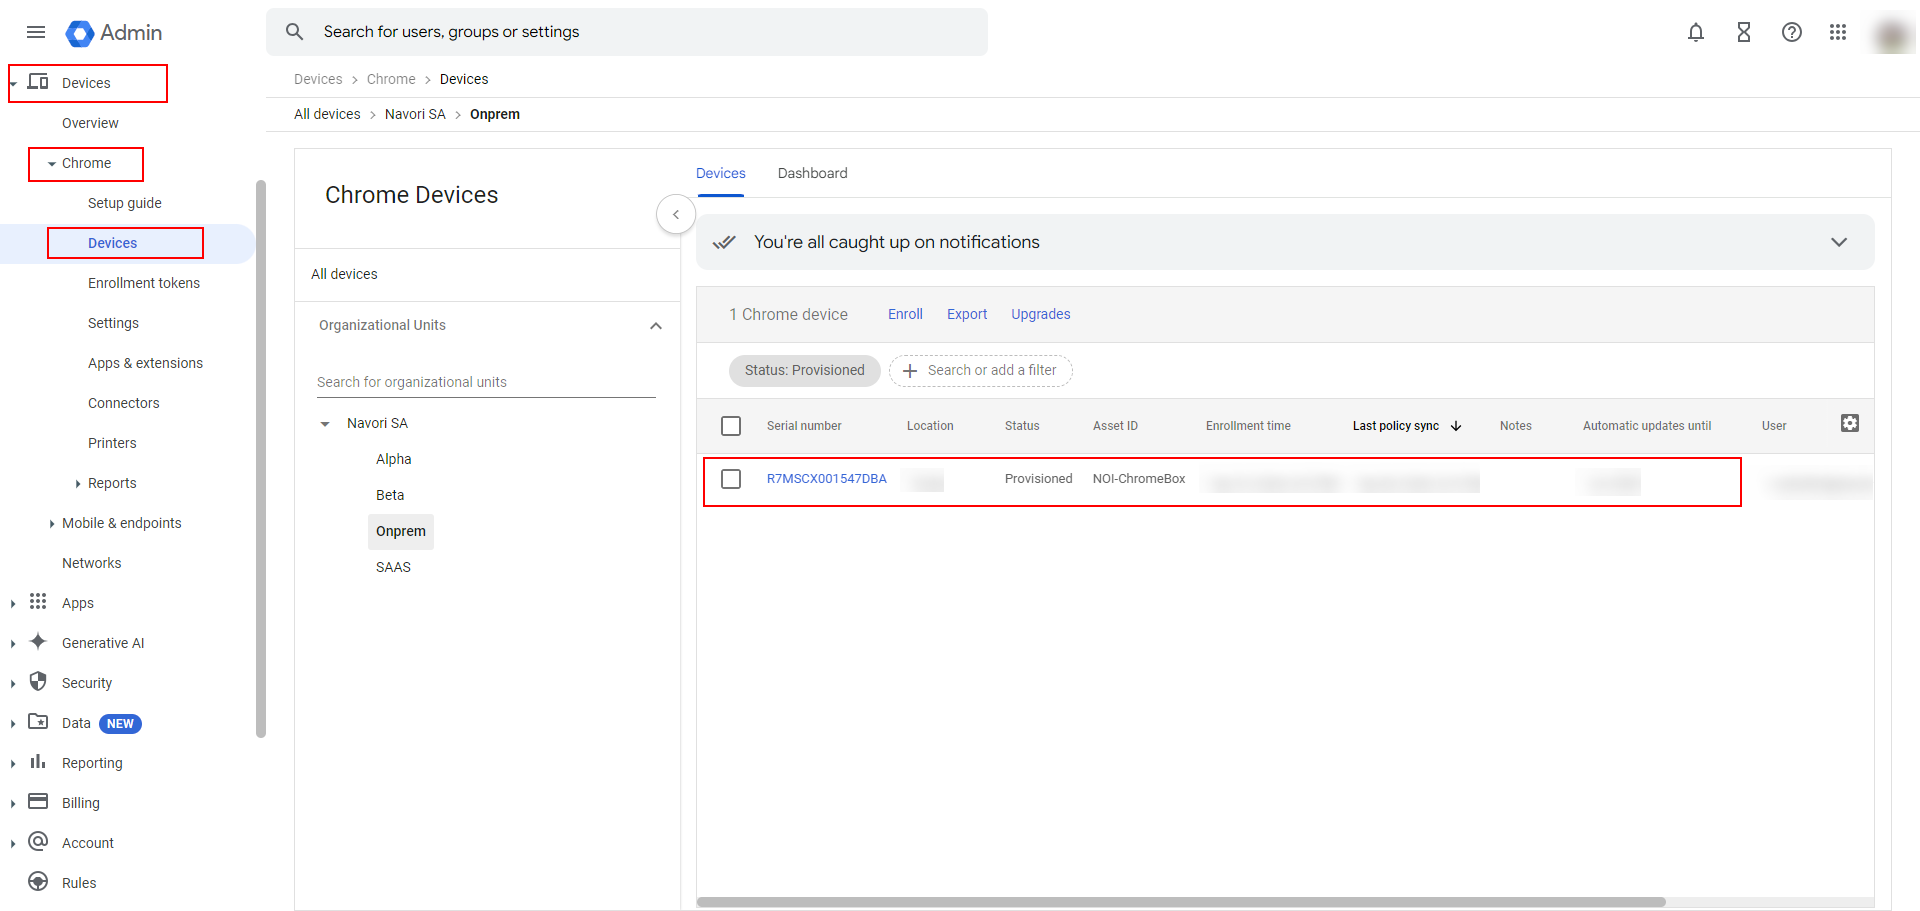Viewport: 1920px width, 911px height.
Task: Switch to the Dashboard tab
Action: coord(813,173)
